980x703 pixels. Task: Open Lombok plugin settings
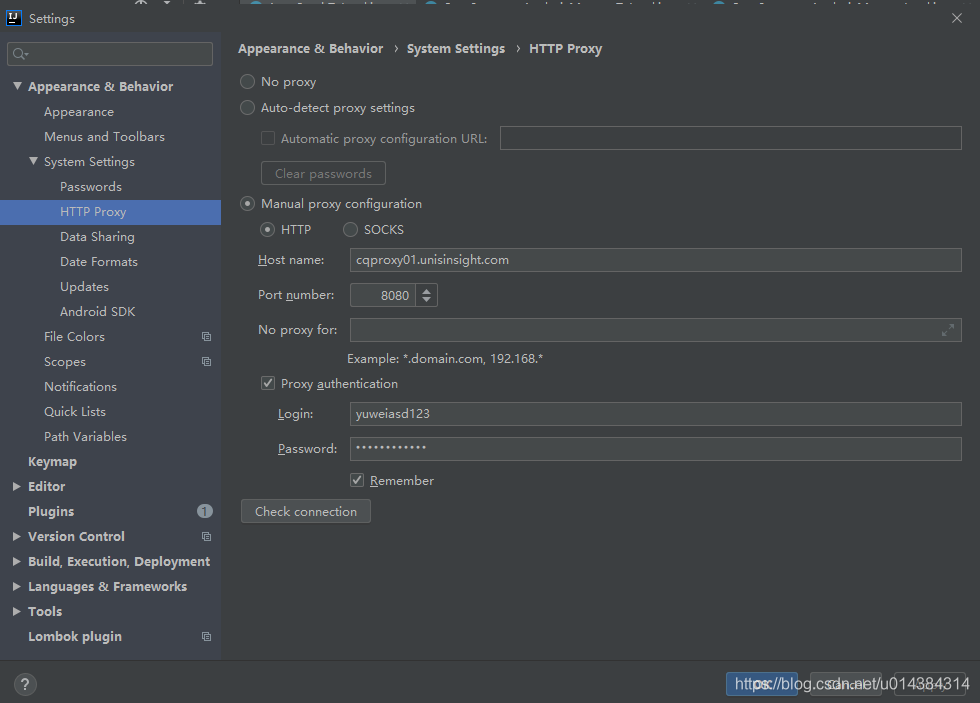[x=75, y=637]
